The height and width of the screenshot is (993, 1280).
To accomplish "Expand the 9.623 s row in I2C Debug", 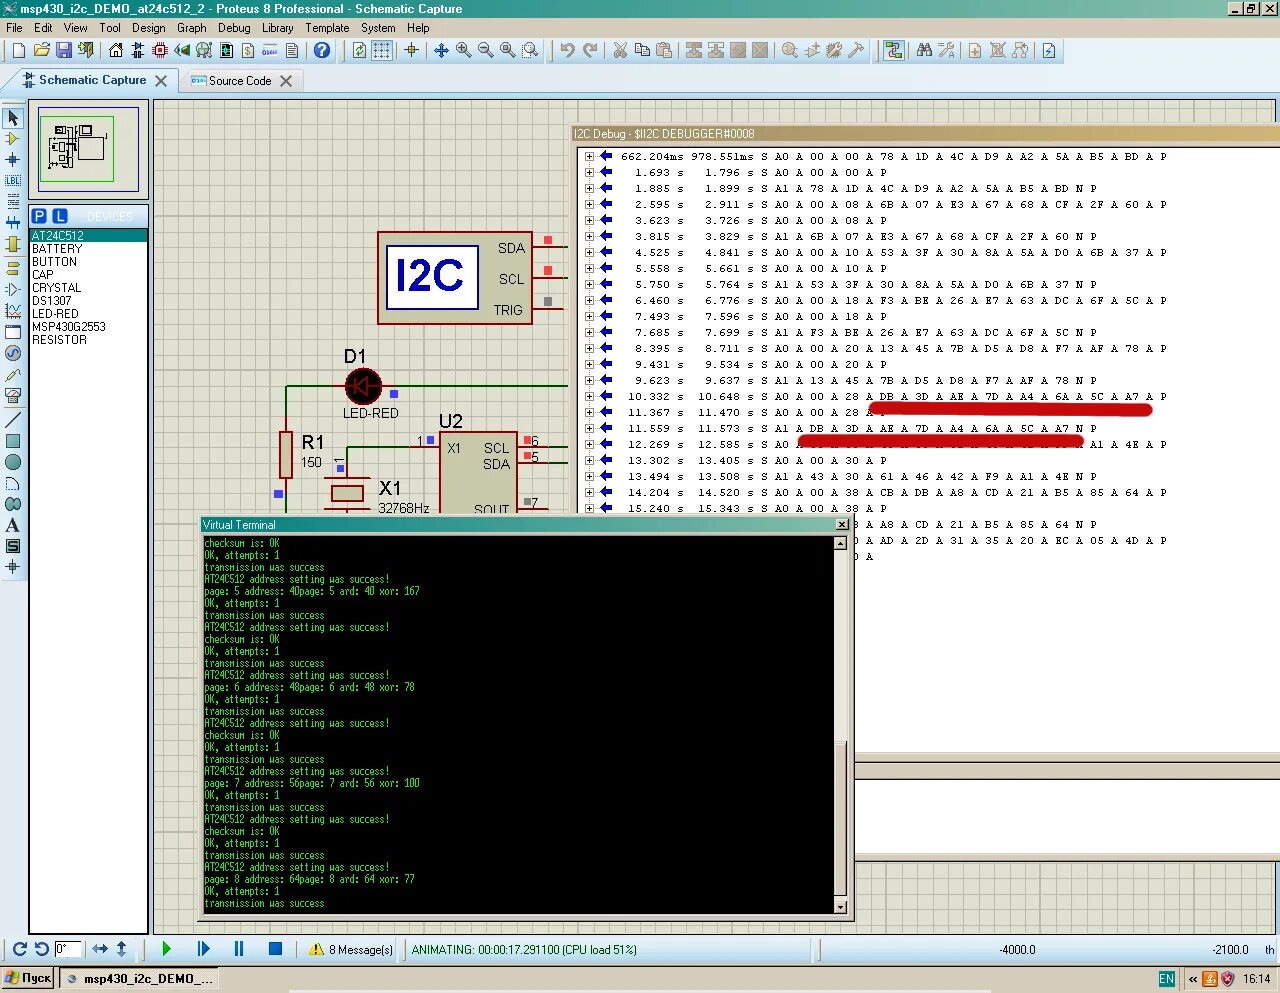I will (x=589, y=381).
